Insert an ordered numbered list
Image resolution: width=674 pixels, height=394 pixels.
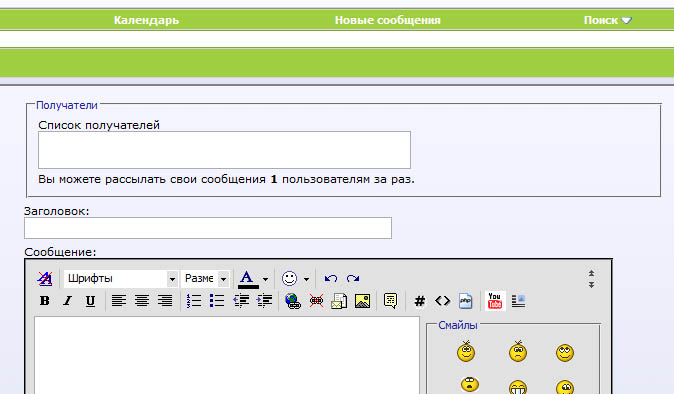pos(194,301)
